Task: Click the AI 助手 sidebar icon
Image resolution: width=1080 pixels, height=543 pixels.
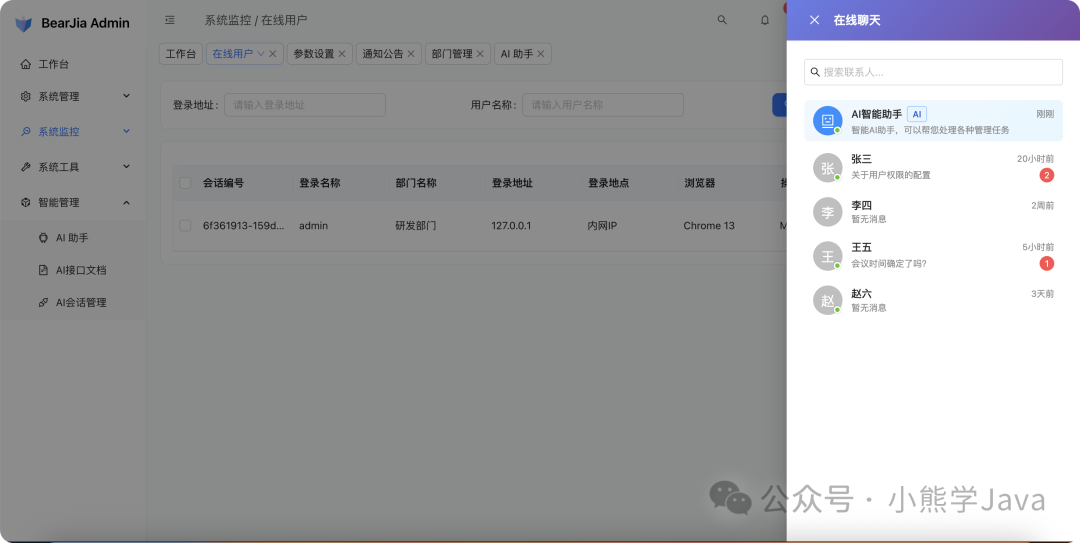Action: coord(43,238)
